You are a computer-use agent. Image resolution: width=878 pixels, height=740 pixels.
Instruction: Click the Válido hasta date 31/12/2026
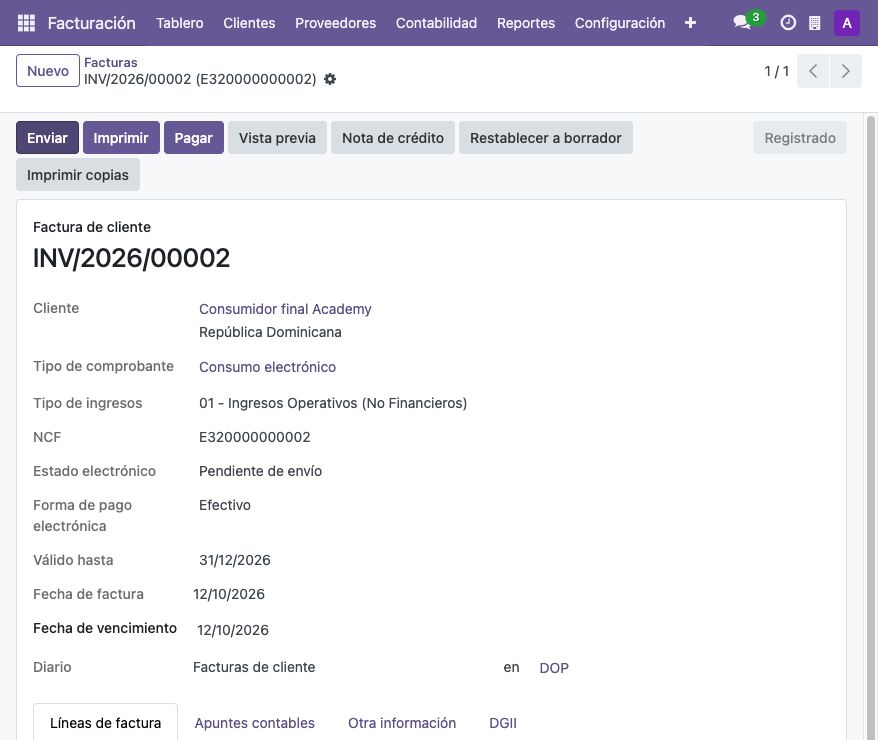235,560
